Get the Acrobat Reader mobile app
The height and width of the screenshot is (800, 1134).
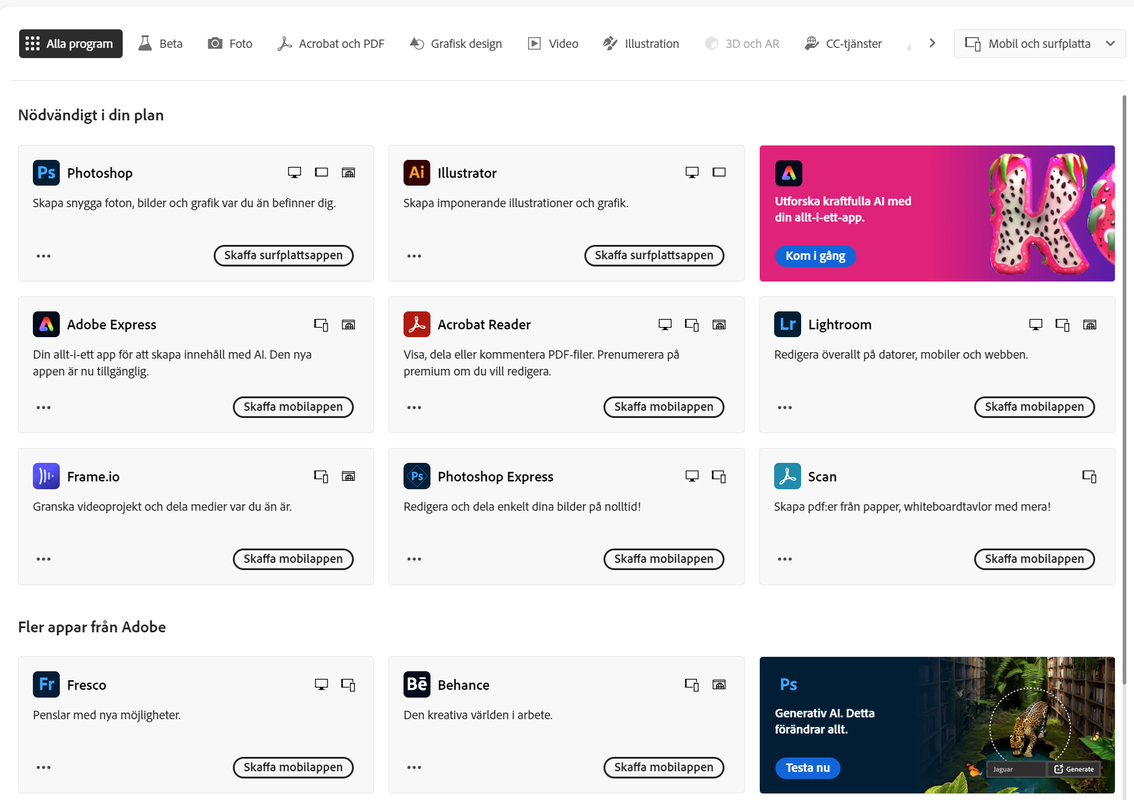664,407
